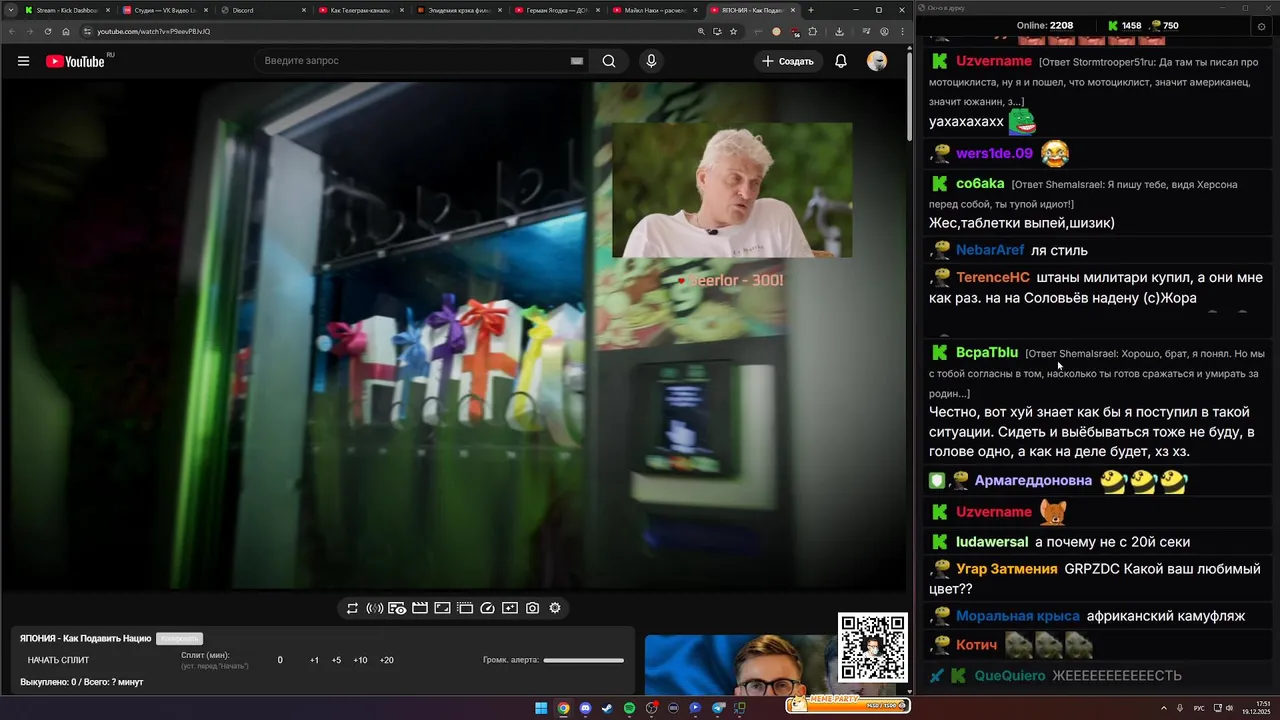1280x720 pixels.
Task: Click the Chrome address bar URL
Action: pyautogui.click(x=153, y=31)
